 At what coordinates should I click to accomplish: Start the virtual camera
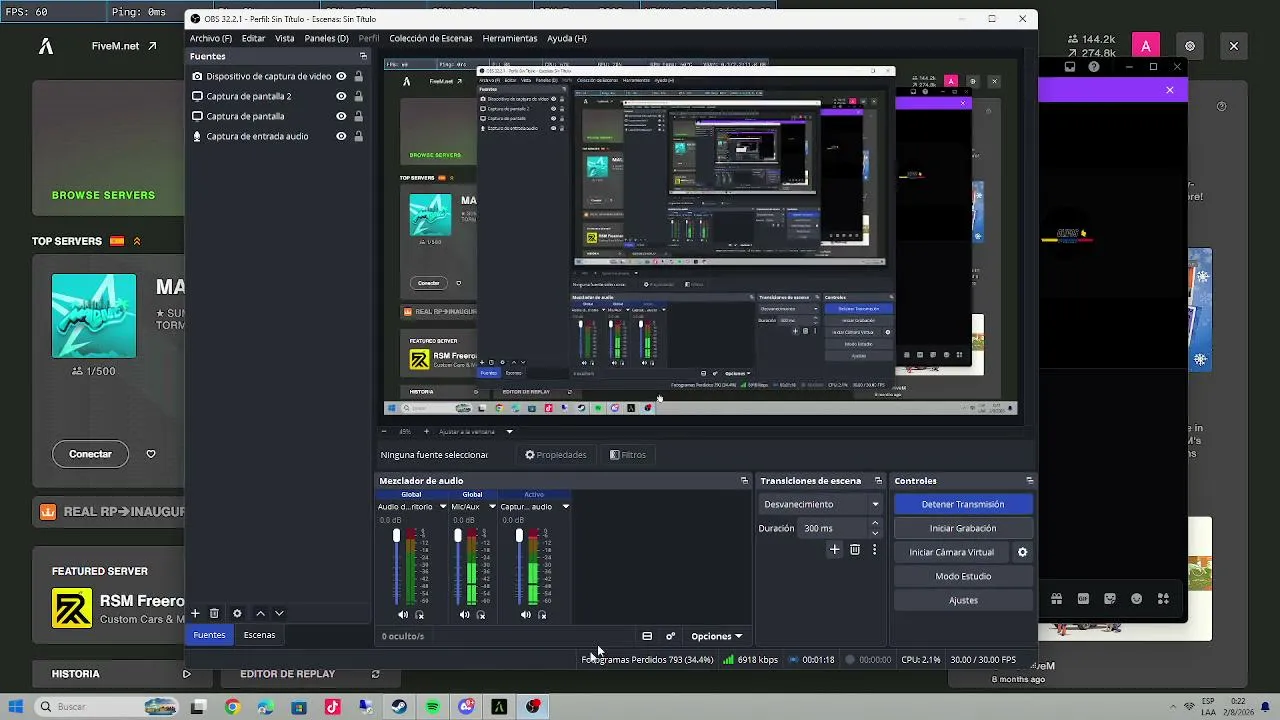point(951,552)
